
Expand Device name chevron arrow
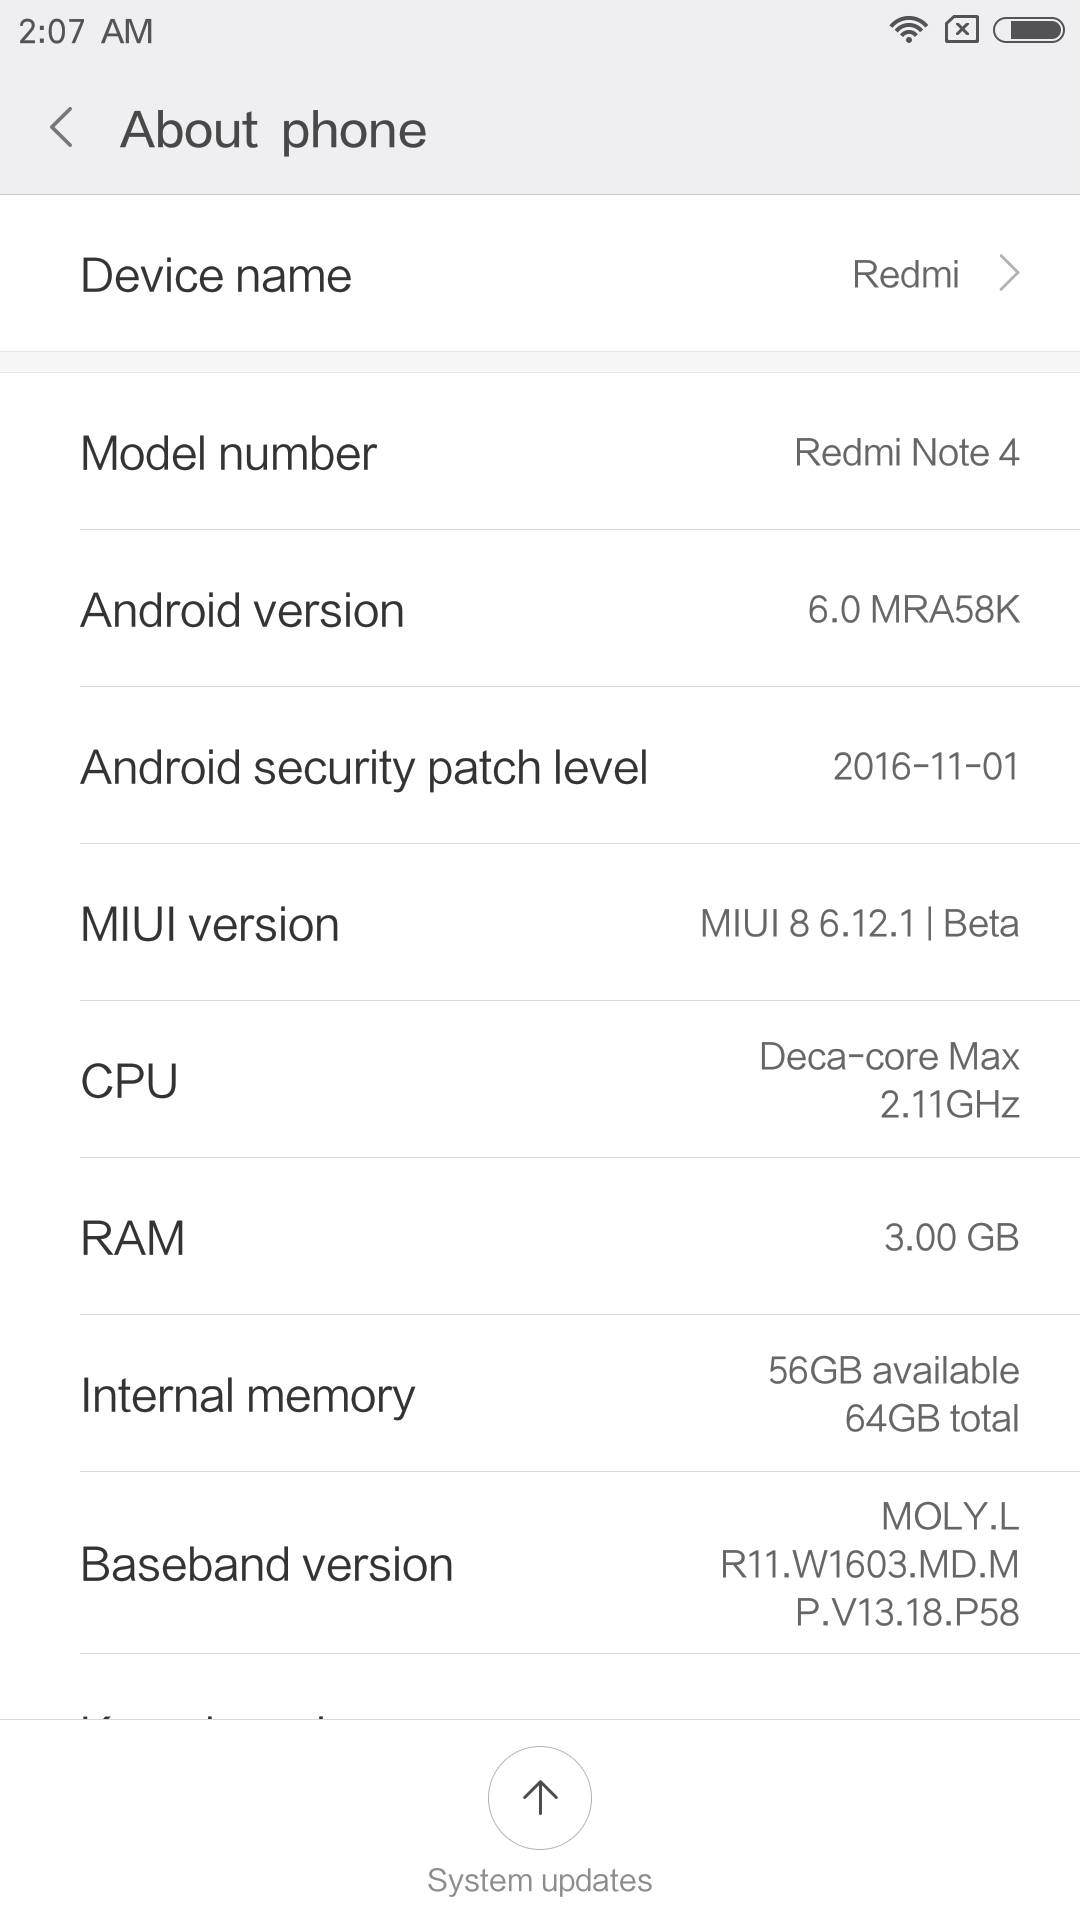point(1009,273)
